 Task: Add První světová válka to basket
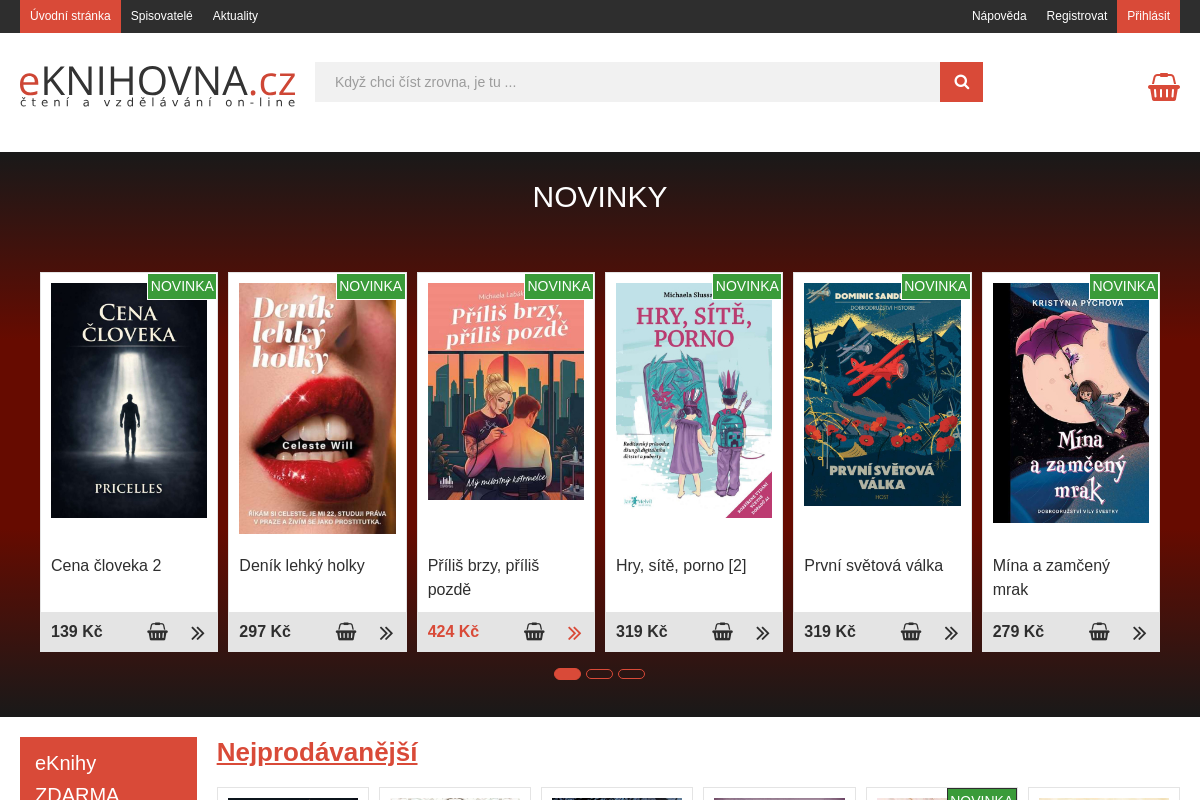tap(911, 632)
